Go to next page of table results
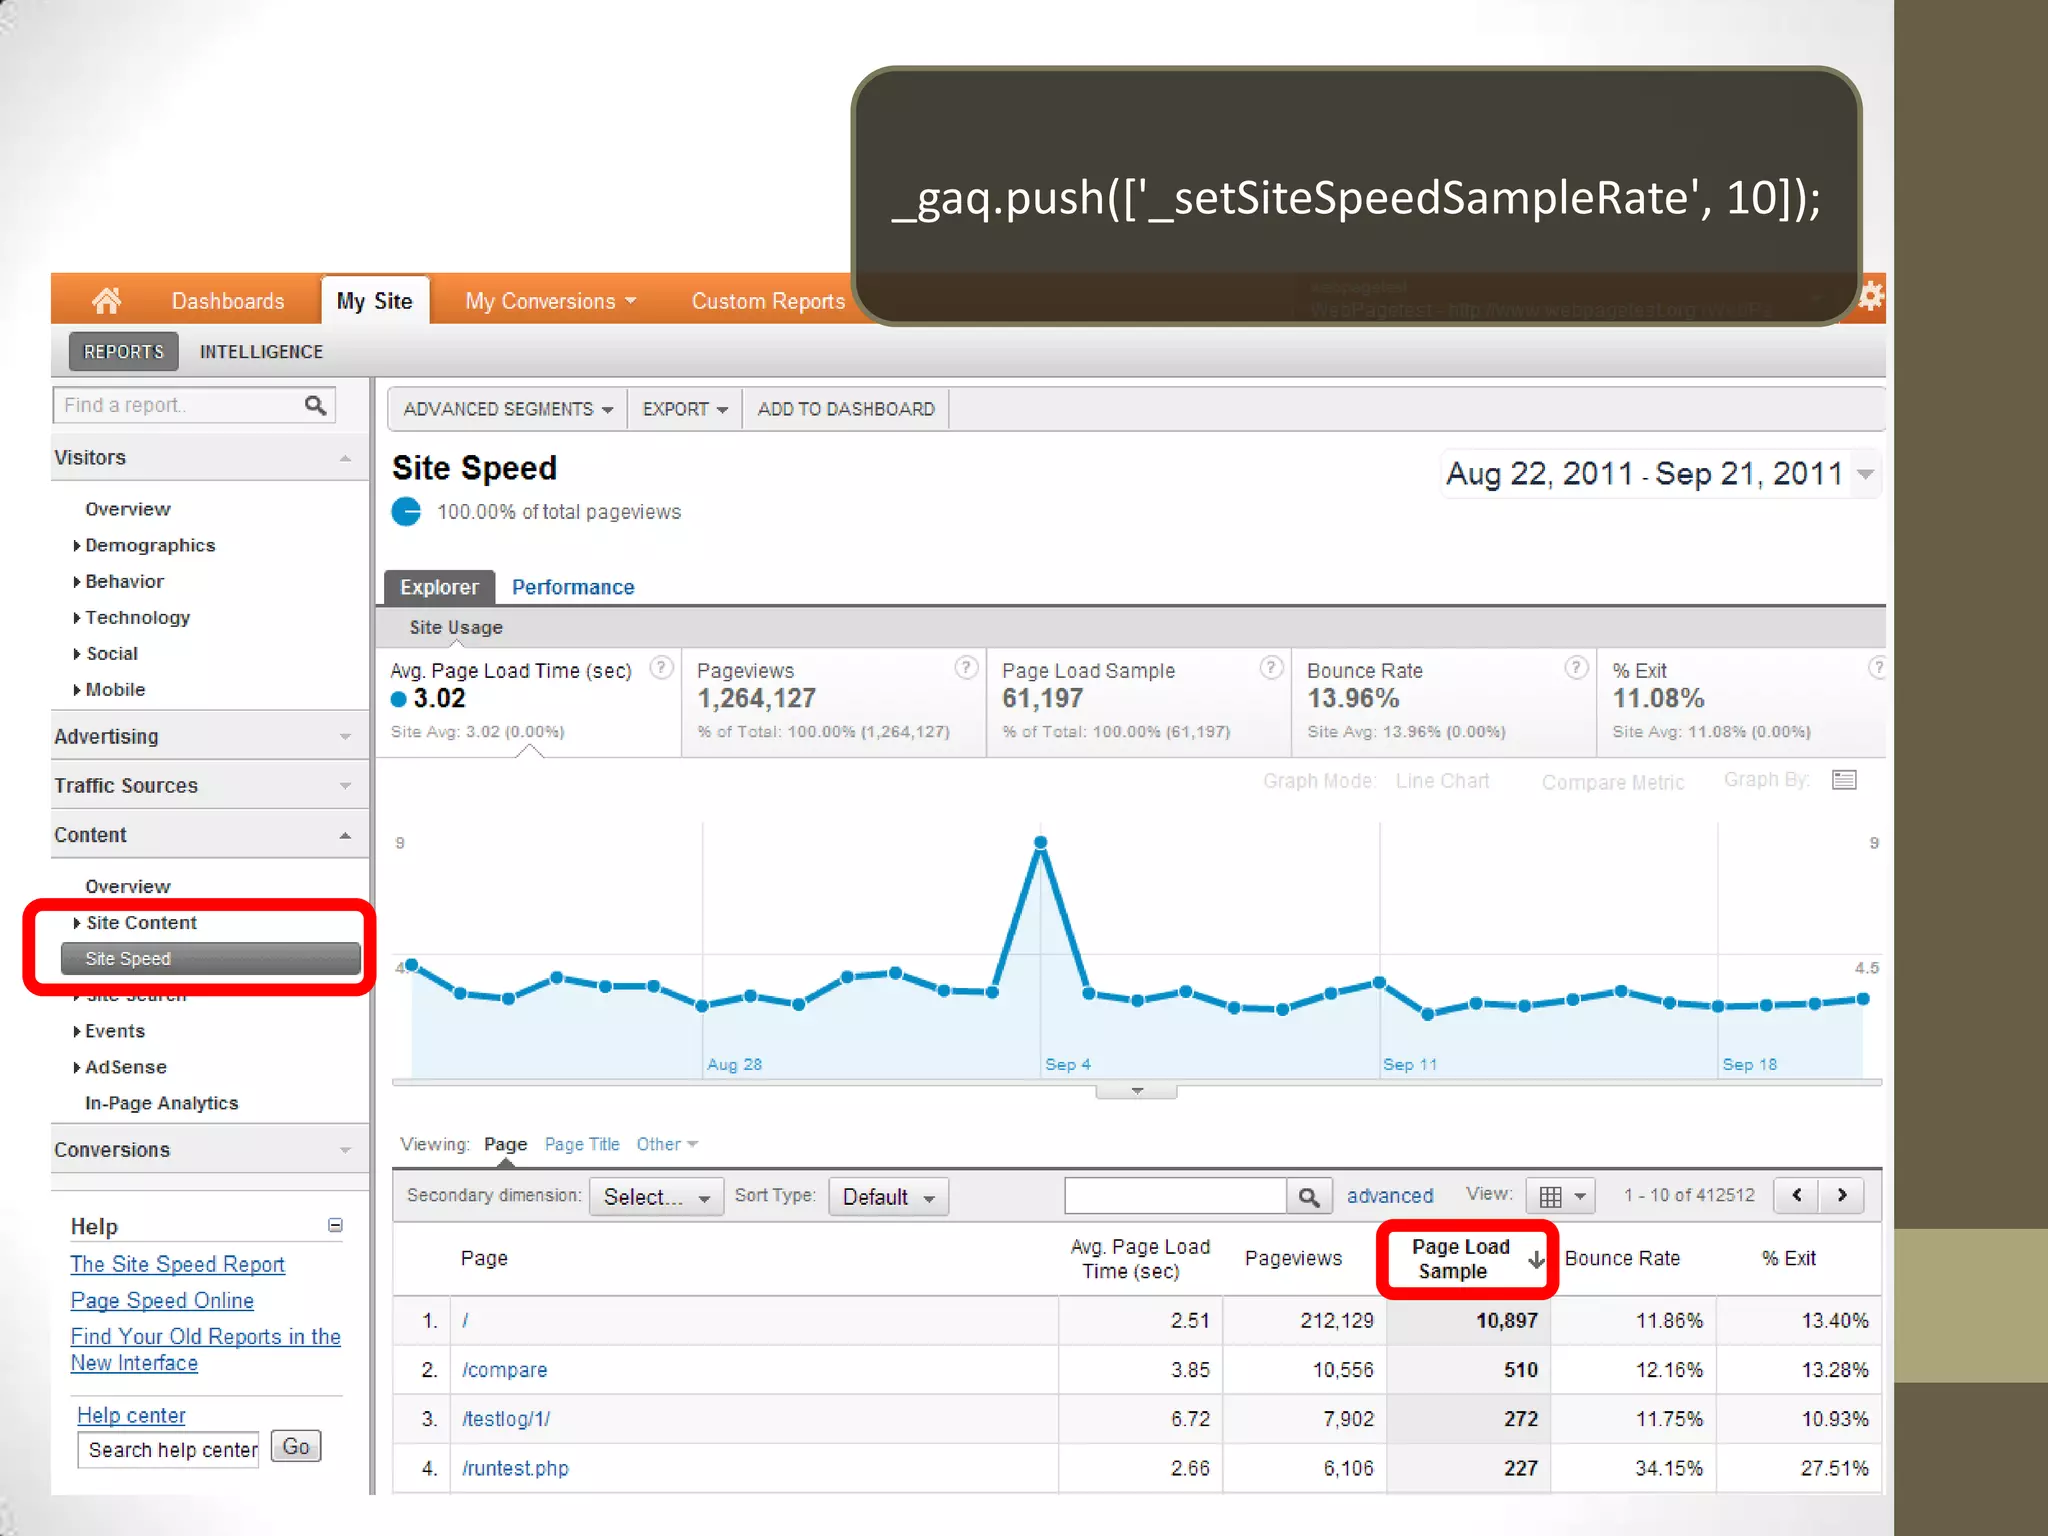The width and height of the screenshot is (2048, 1536). pos(1842,1195)
